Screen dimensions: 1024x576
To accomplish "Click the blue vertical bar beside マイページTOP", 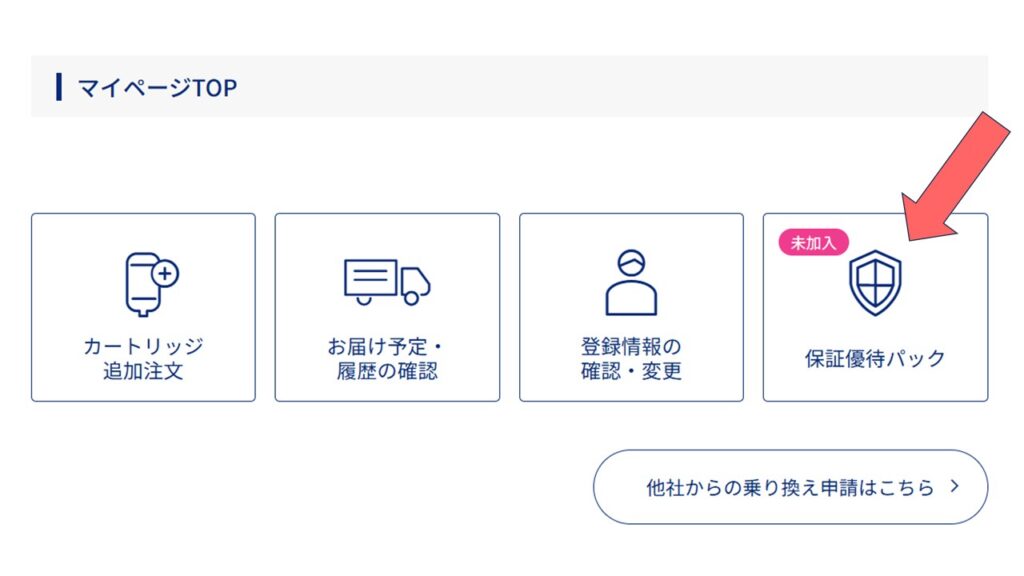I will click(x=60, y=87).
